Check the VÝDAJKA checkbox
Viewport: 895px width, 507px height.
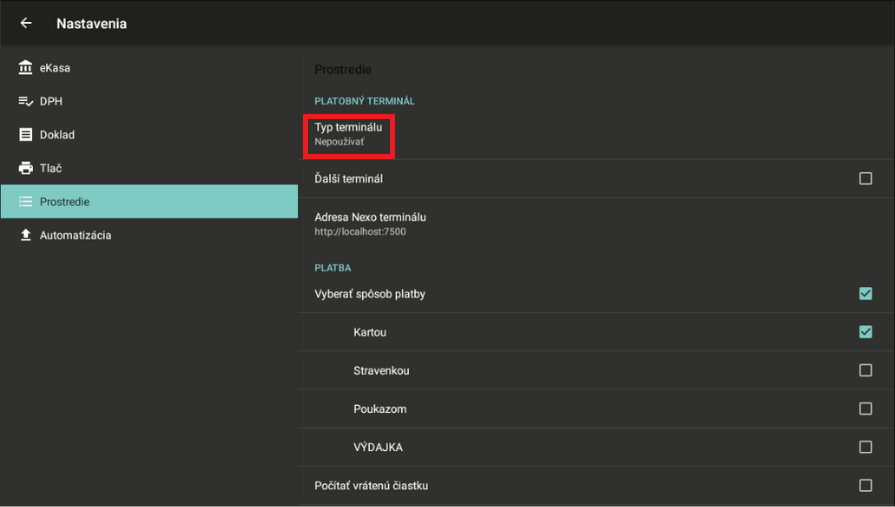tap(865, 447)
